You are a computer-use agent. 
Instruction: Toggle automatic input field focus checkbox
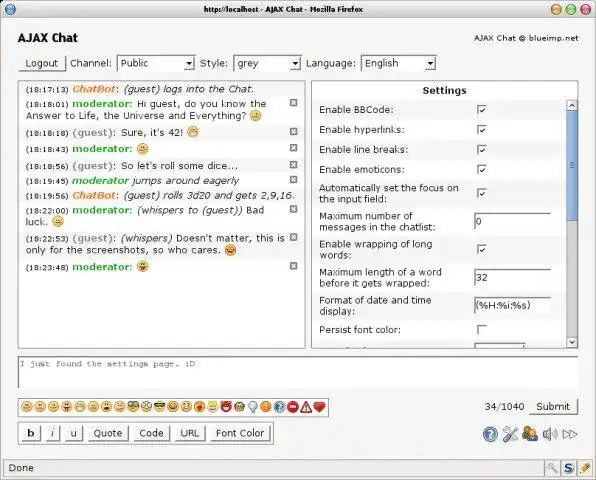pyautogui.click(x=482, y=193)
